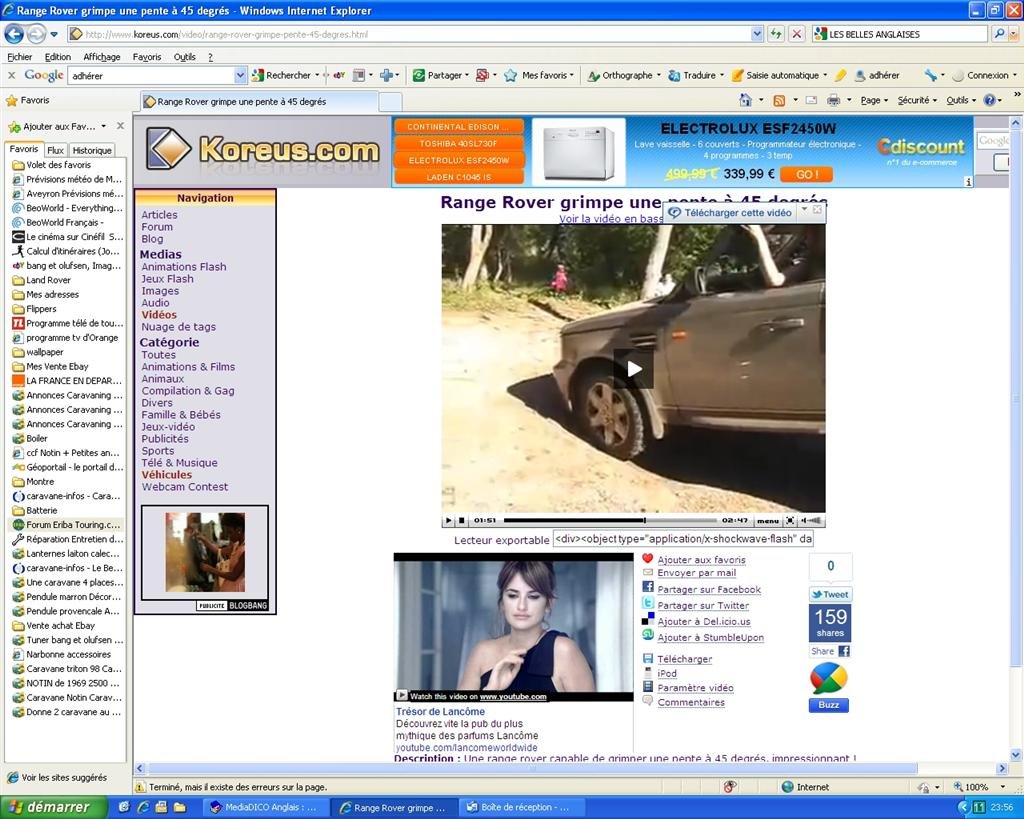The height and width of the screenshot is (819, 1024).
Task: Click the Print icon
Action: (x=833, y=101)
